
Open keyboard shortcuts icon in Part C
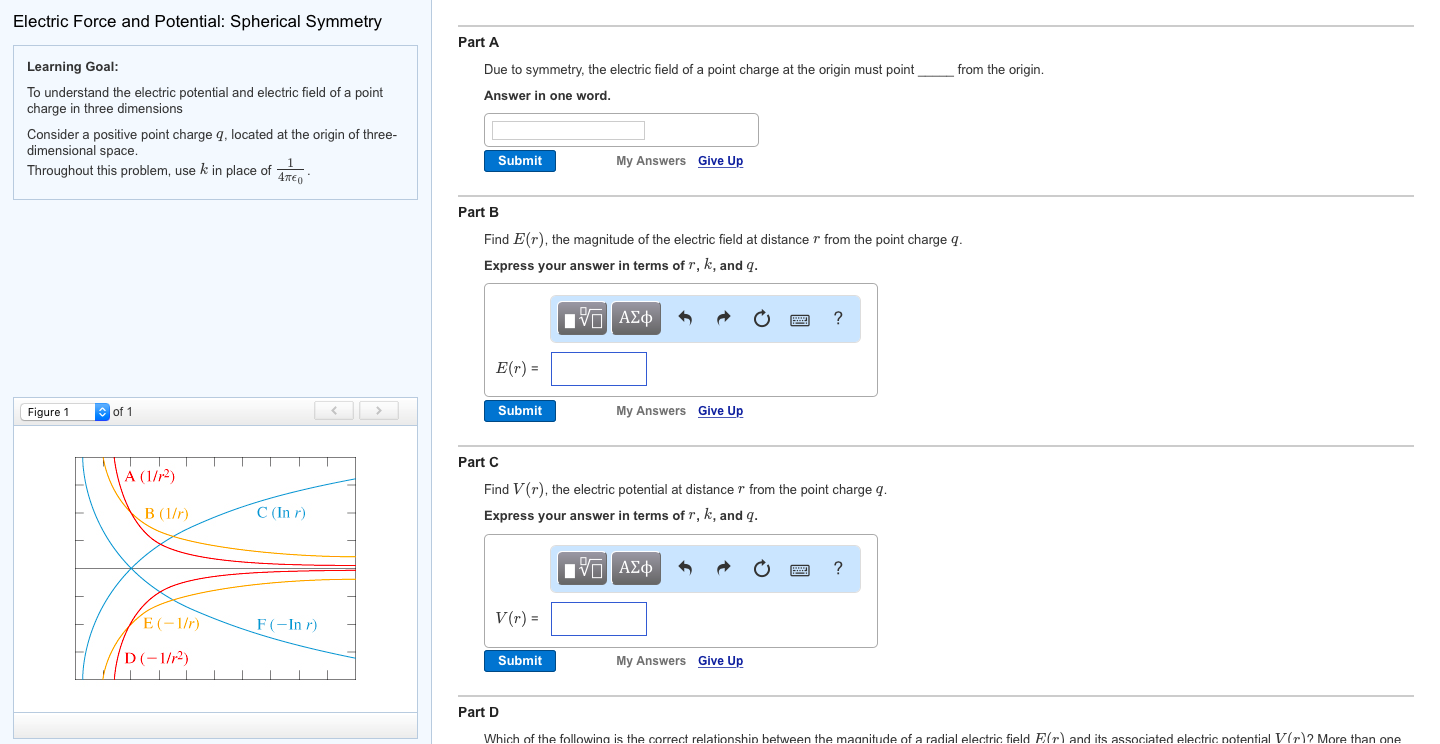(x=800, y=570)
